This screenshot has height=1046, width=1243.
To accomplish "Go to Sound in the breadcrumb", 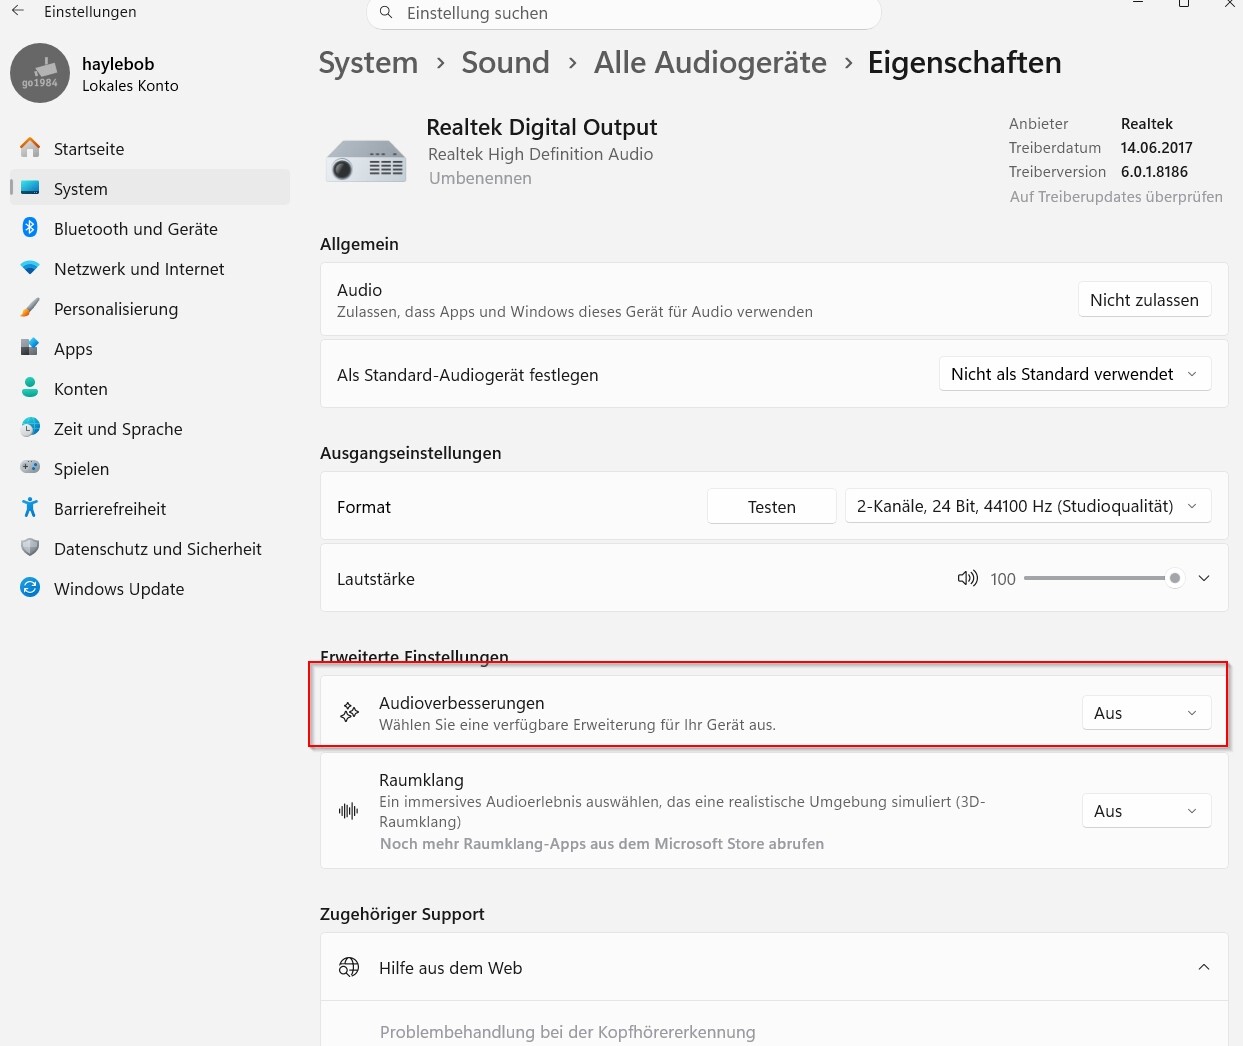I will pos(505,63).
